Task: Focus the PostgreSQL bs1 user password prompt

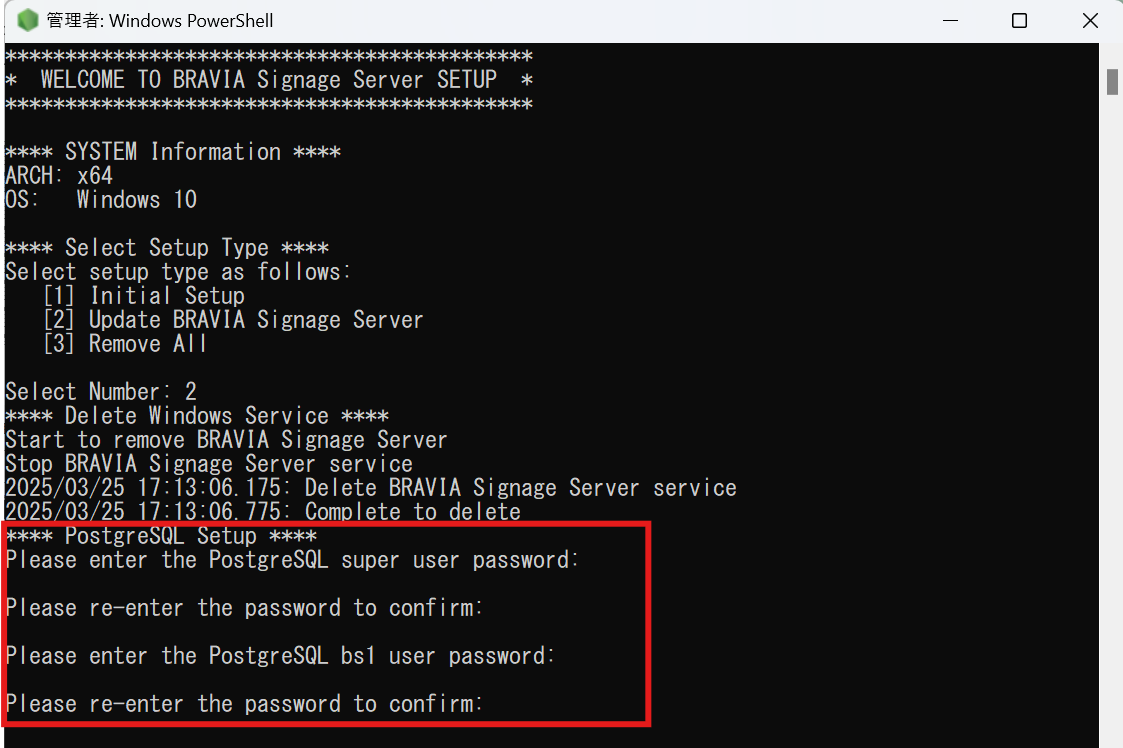Action: click(280, 656)
